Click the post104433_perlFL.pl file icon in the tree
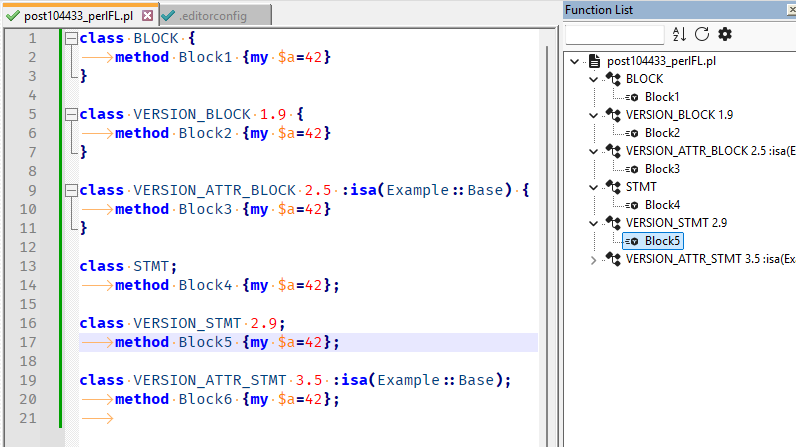The height and width of the screenshot is (447, 796). (x=594, y=61)
